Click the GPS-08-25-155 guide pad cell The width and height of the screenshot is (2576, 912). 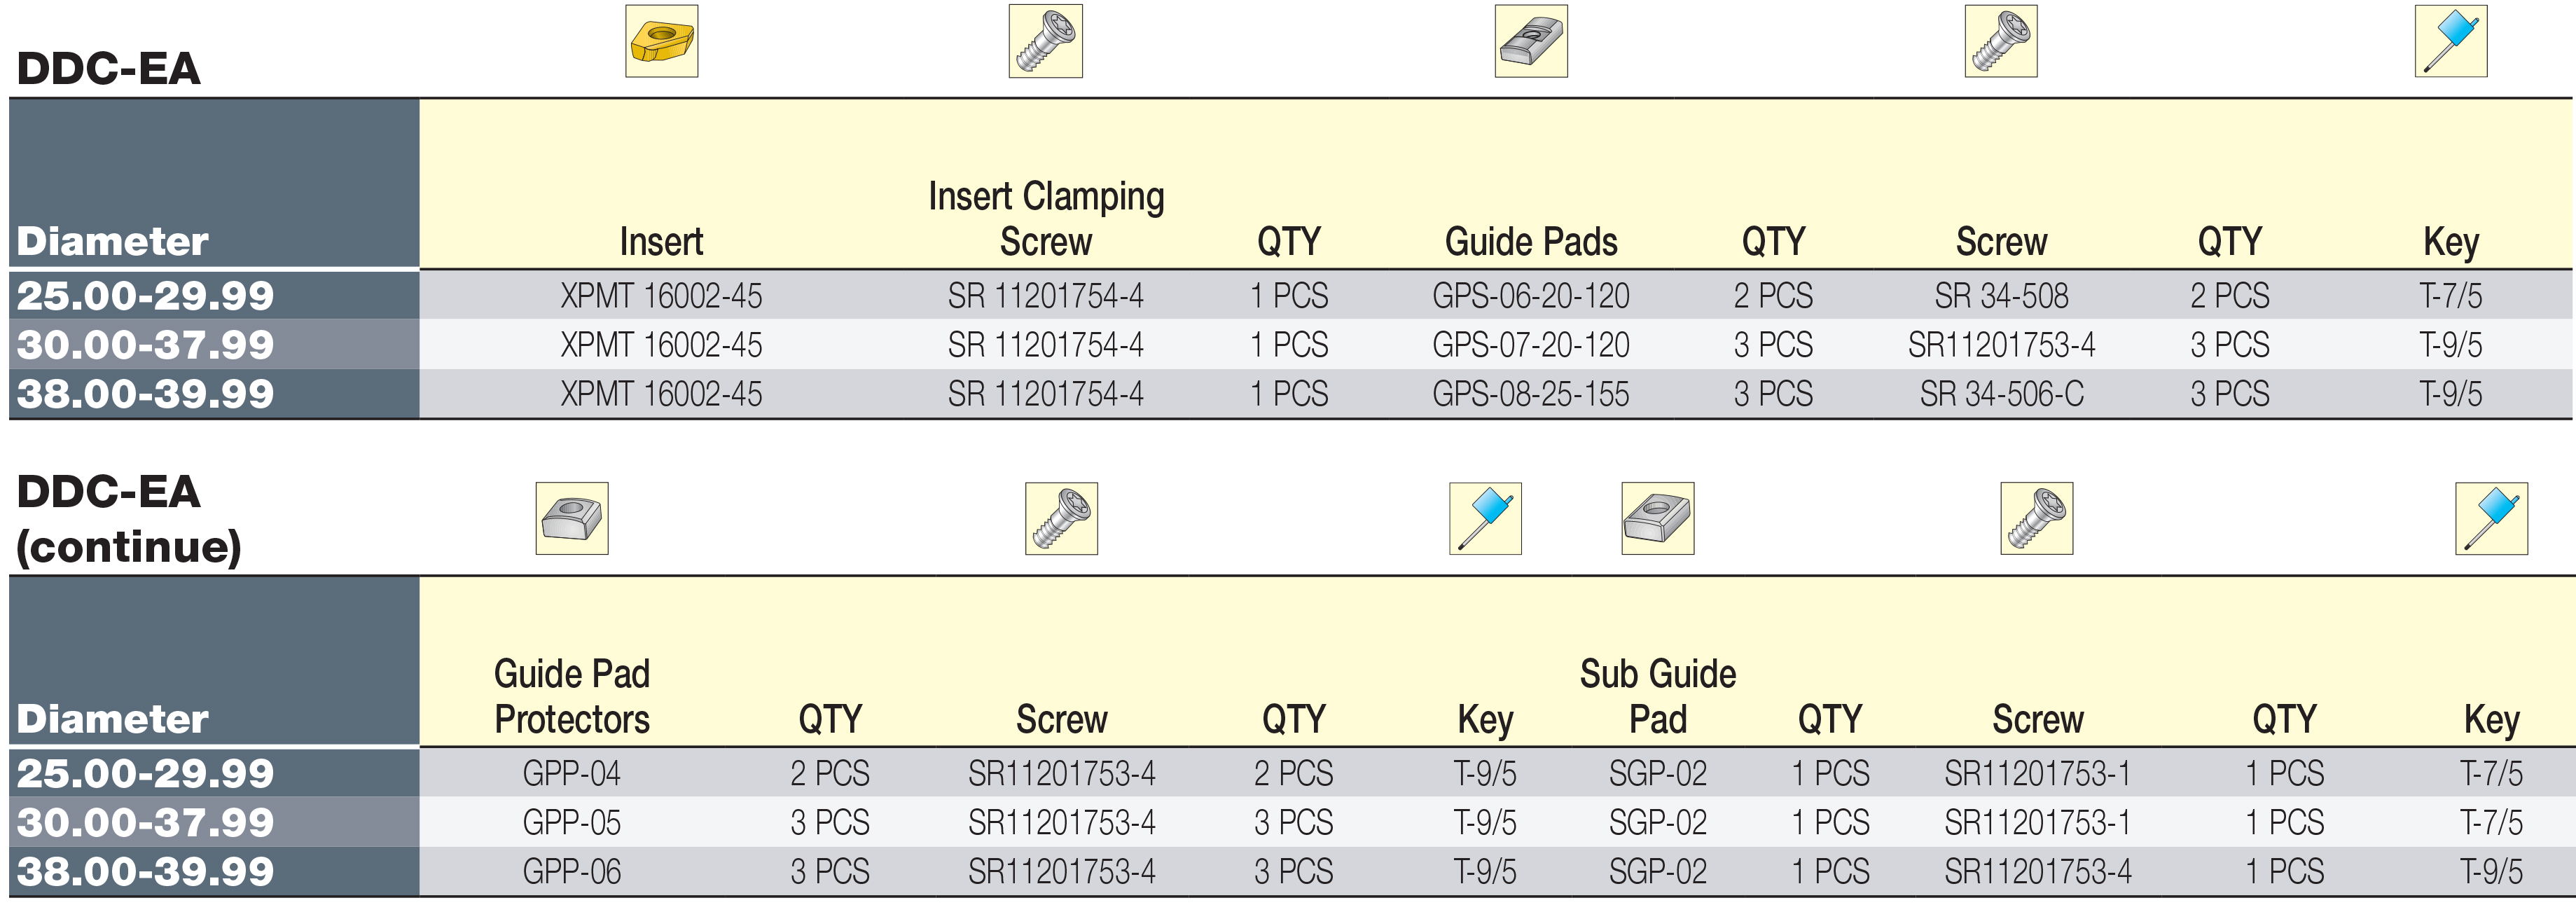1531,394
